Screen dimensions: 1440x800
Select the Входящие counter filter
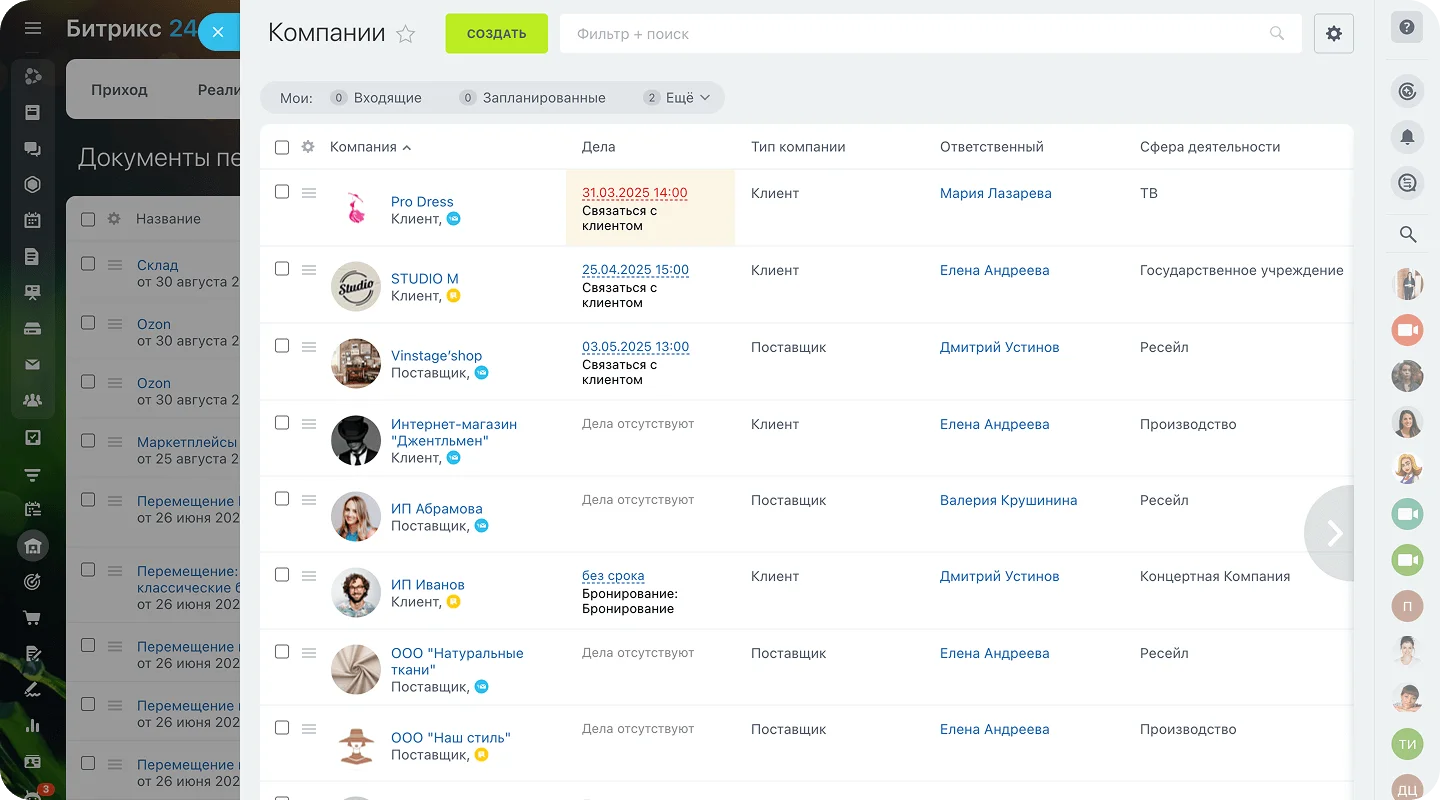(386, 98)
